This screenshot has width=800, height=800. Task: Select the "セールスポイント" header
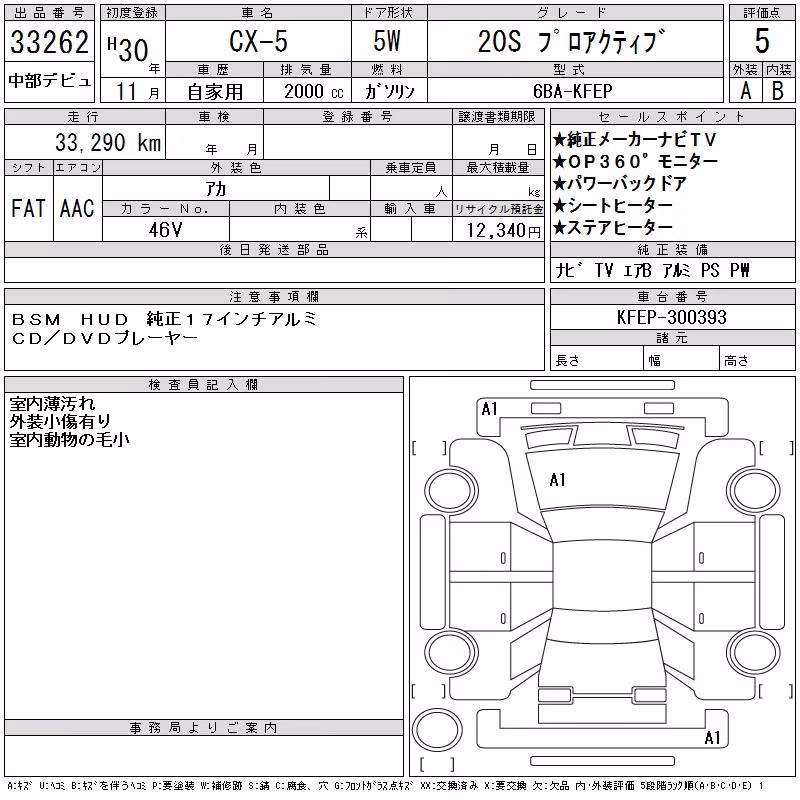[x=672, y=117]
